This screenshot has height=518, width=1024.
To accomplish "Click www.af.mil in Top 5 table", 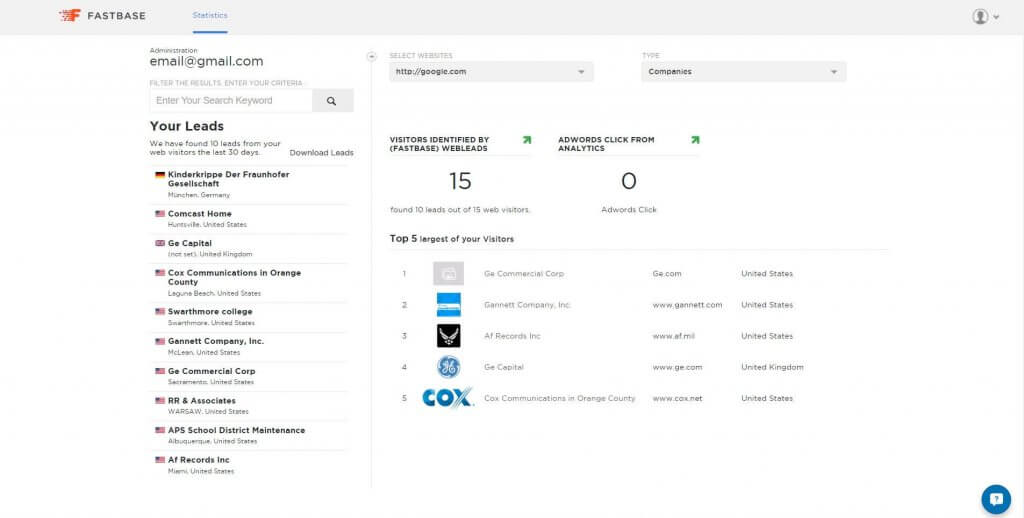I will 673,336.
